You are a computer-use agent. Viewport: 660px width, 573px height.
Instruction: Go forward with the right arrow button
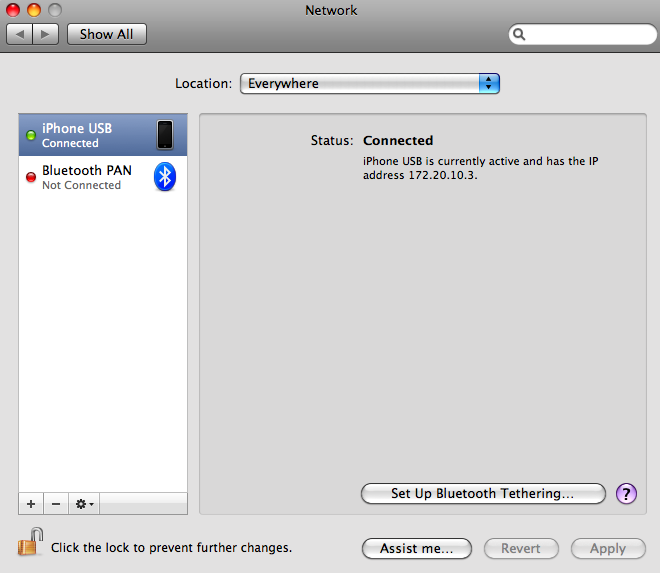tap(46, 34)
